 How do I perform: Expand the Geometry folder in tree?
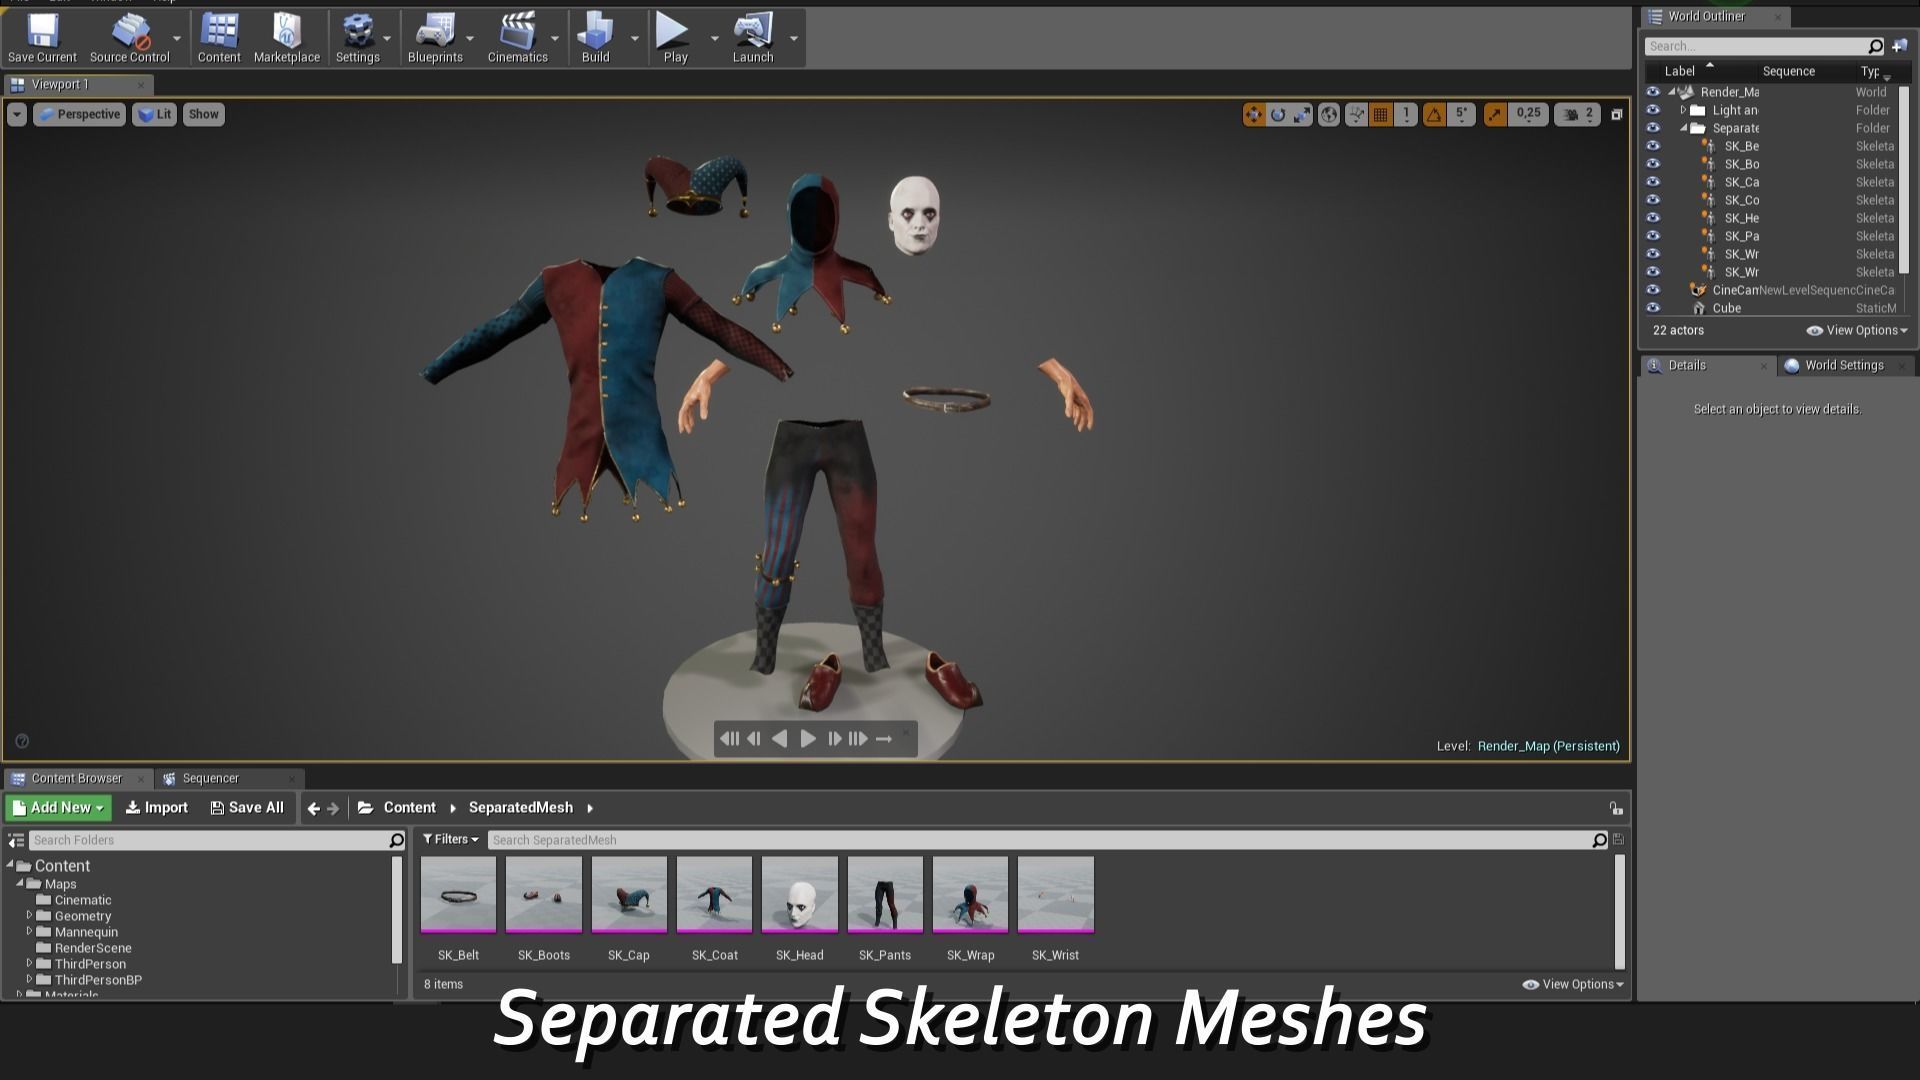29,915
